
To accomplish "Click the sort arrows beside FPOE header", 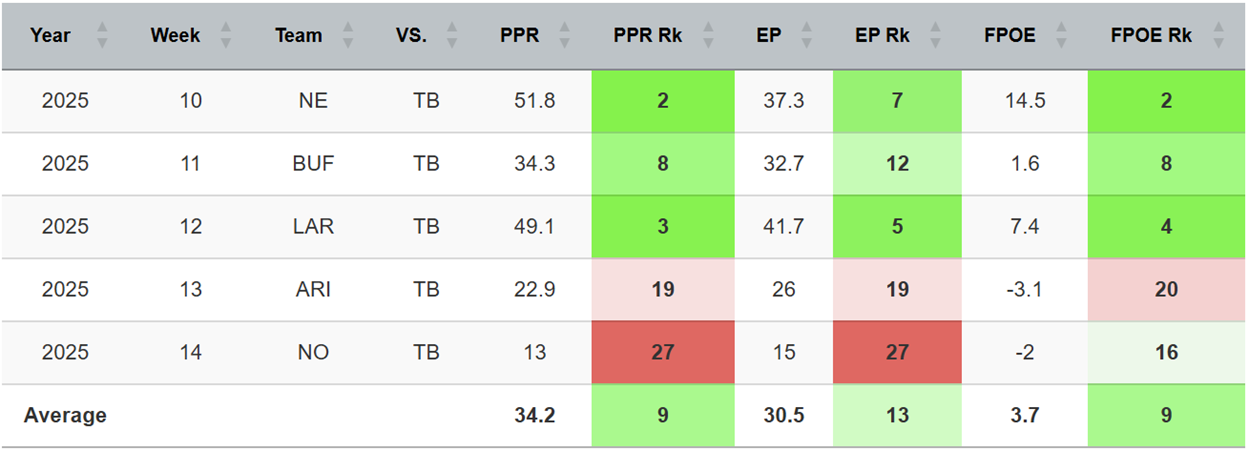I will tap(1060, 36).
